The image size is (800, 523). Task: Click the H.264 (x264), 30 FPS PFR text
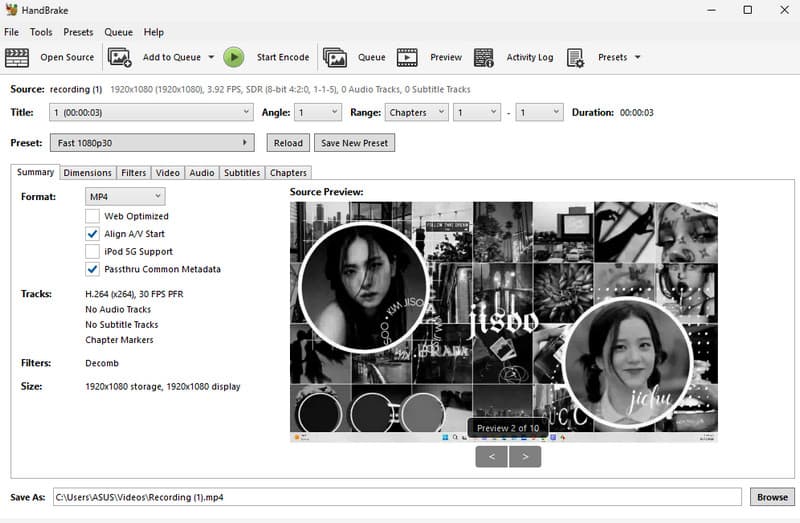(x=134, y=294)
